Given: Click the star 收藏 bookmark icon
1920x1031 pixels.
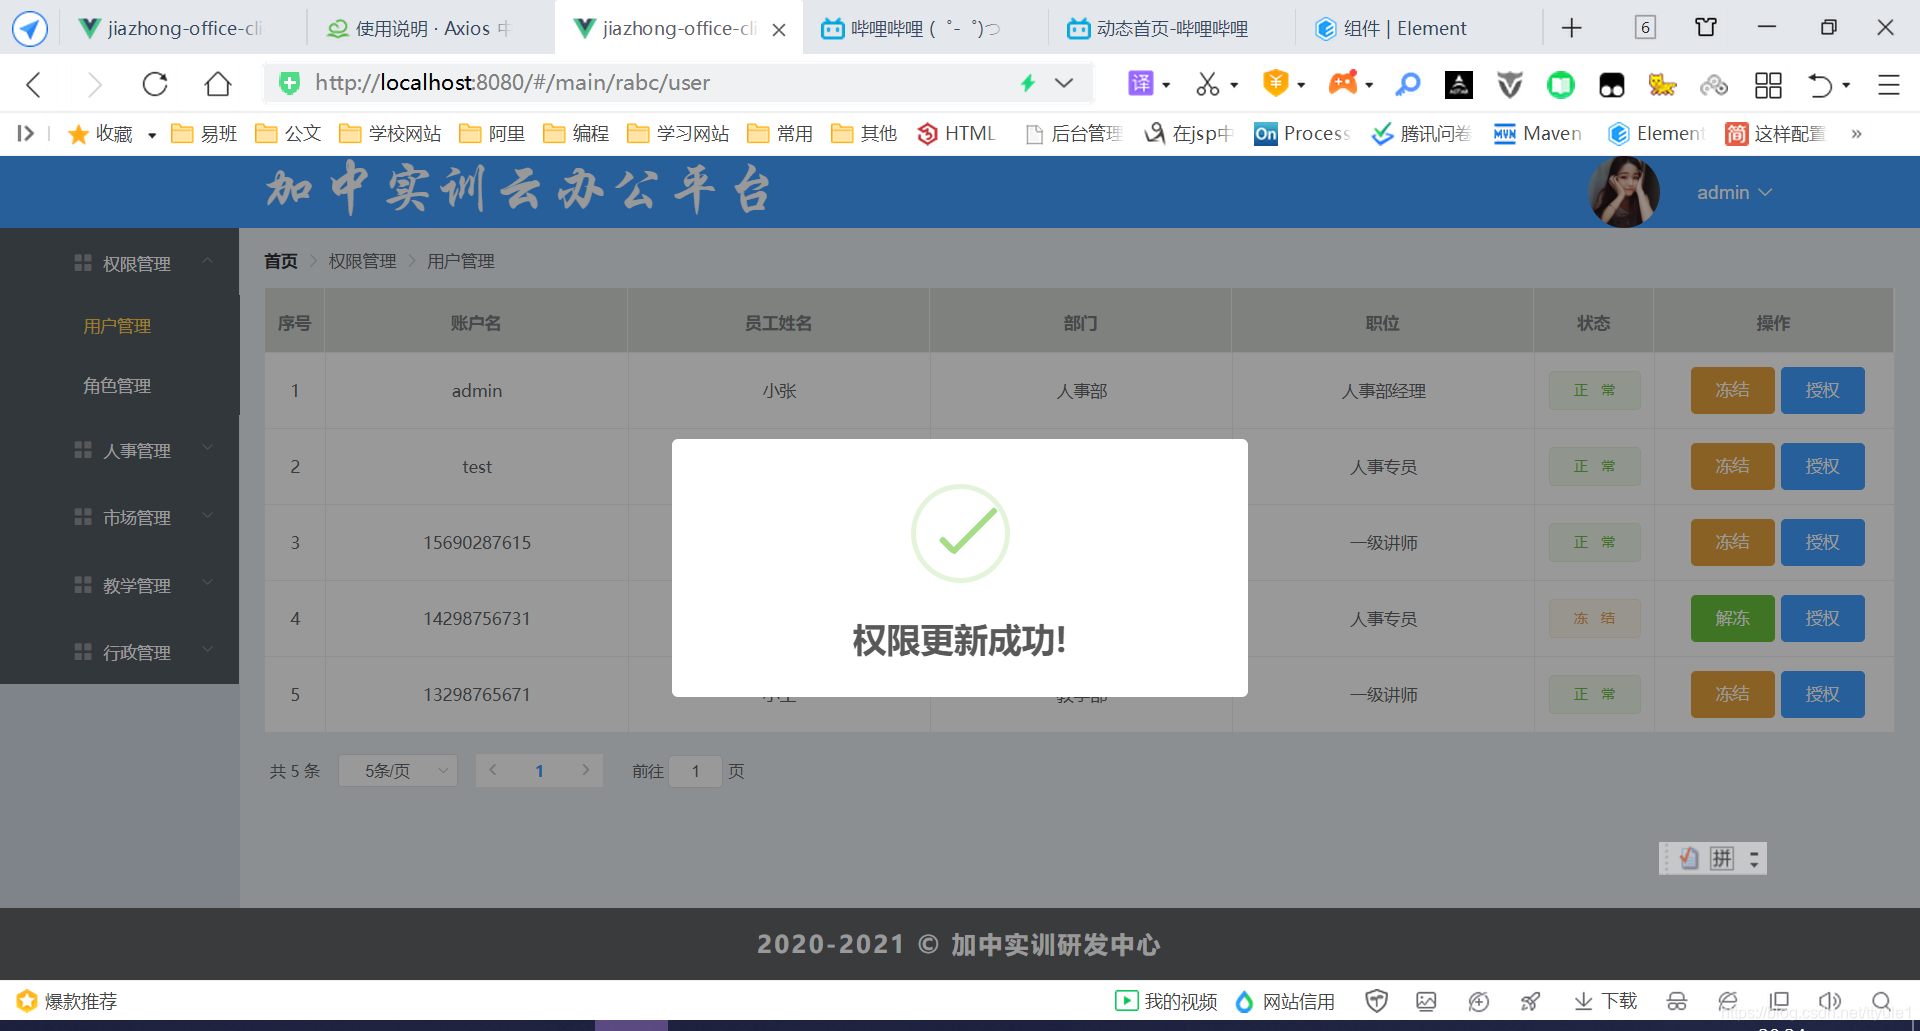Looking at the screenshot, I should click(x=78, y=134).
